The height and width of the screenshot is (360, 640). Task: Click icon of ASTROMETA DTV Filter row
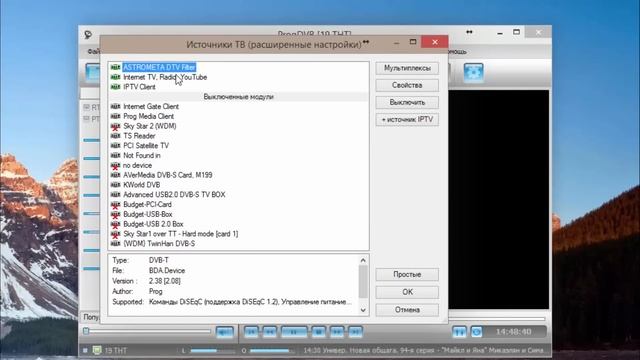click(x=116, y=67)
